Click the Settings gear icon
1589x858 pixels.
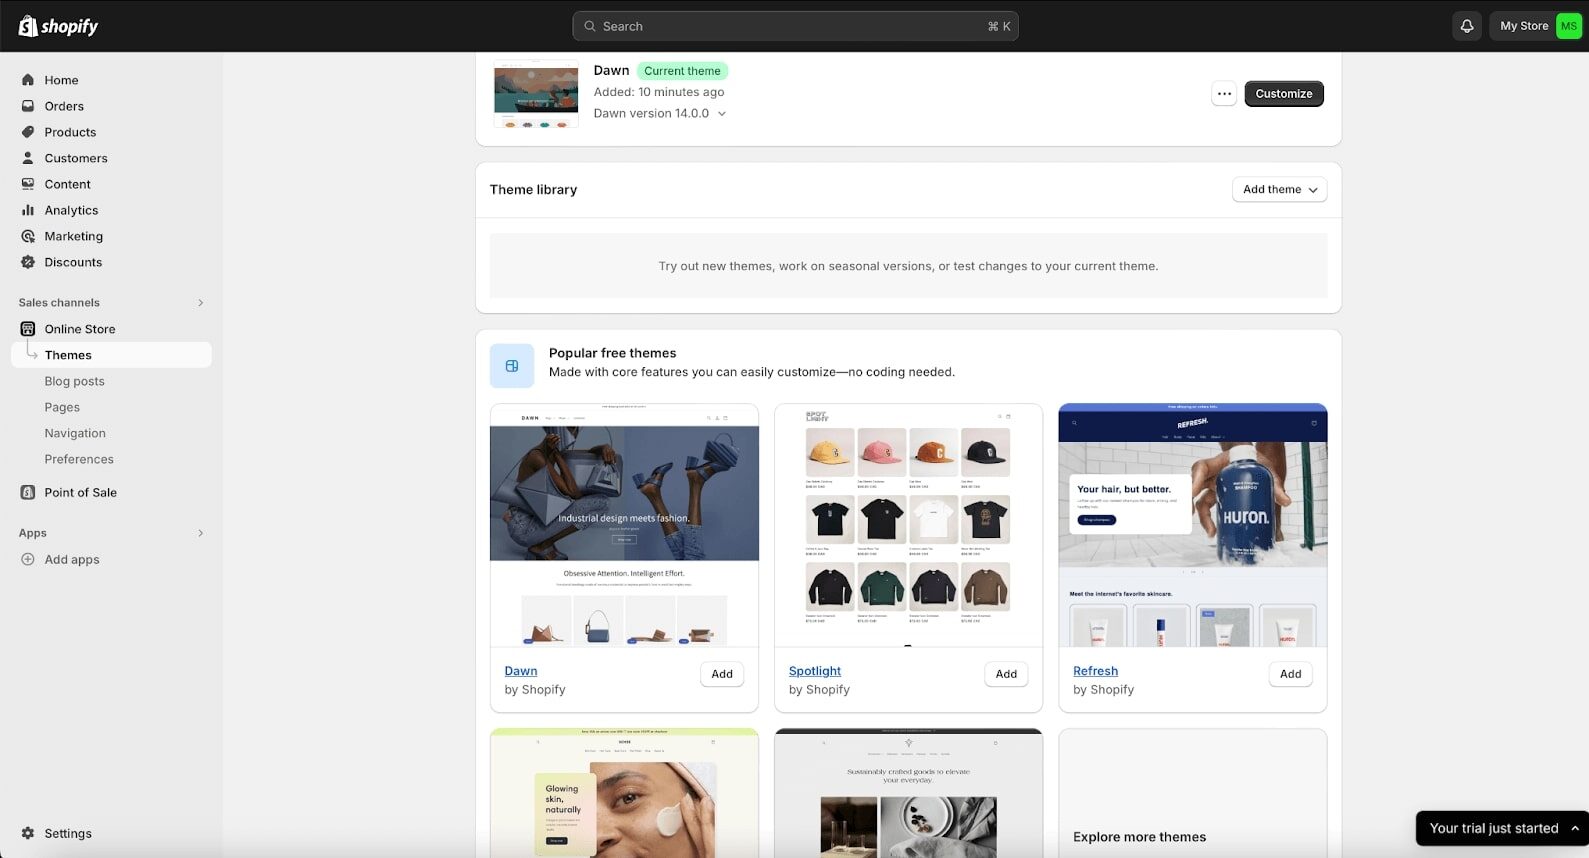click(28, 833)
